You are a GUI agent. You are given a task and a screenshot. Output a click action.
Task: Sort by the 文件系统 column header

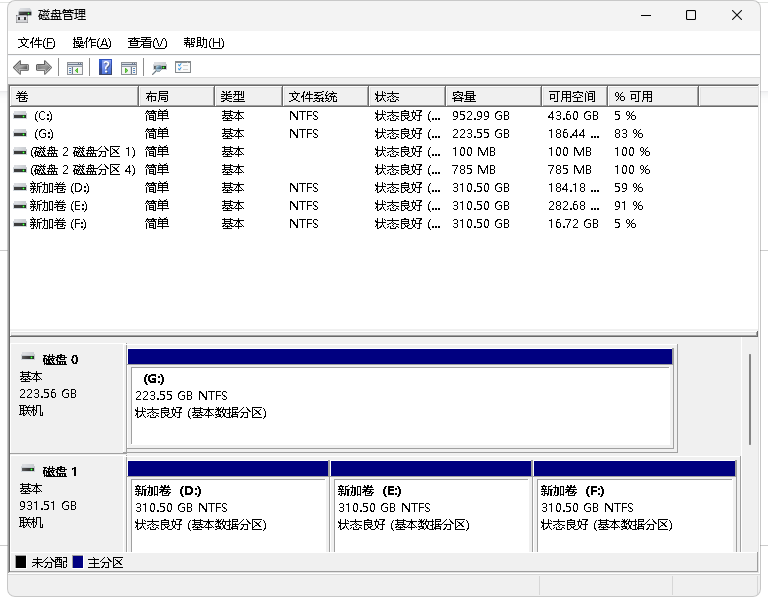click(324, 97)
